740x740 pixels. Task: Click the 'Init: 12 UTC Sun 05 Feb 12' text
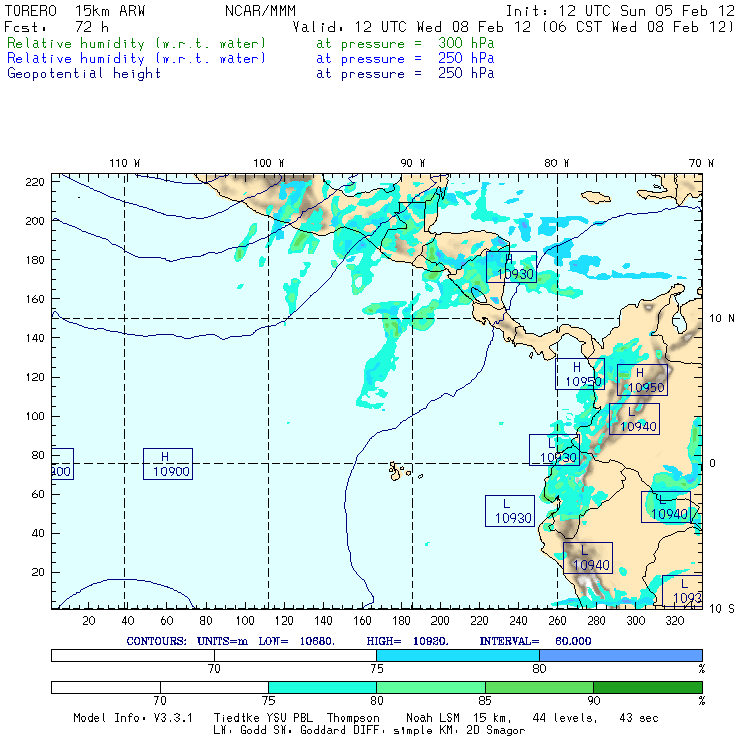tap(620, 11)
